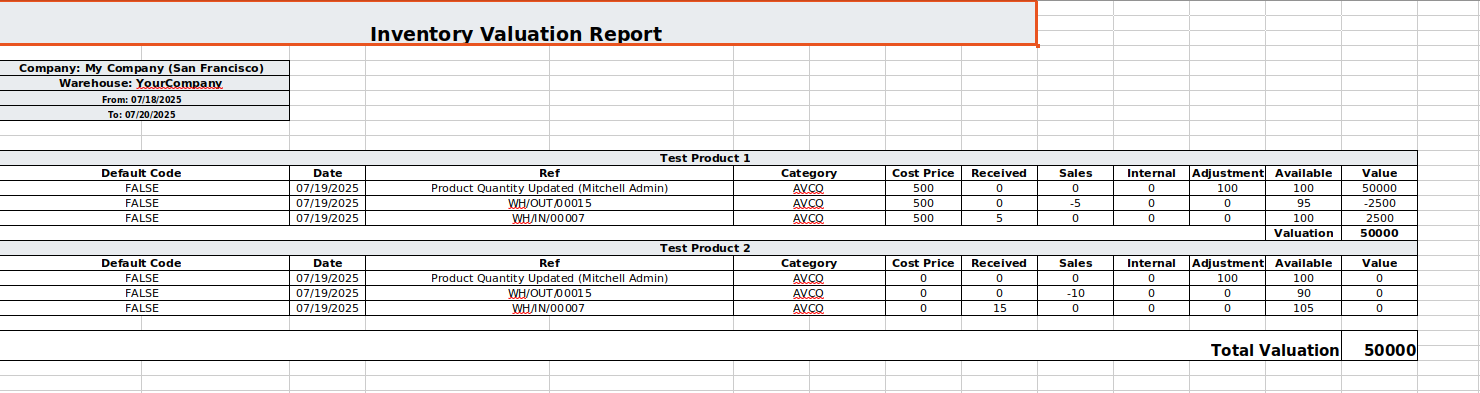Click the From: 07/18/2025 date cell
The image size is (1480, 393).
(144, 99)
